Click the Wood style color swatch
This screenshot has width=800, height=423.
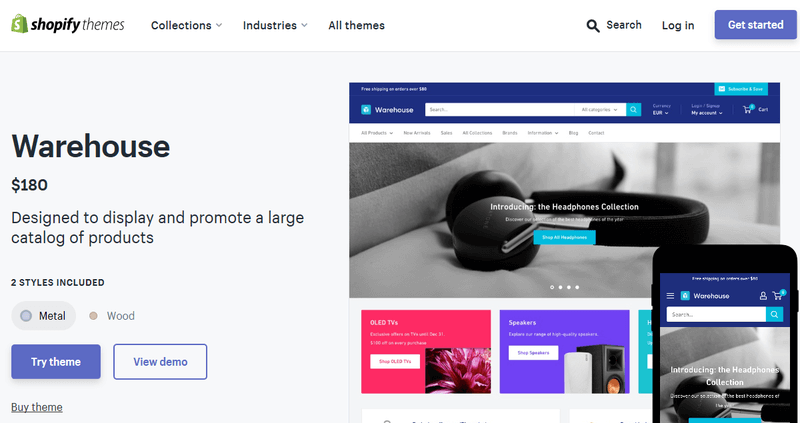tap(93, 316)
